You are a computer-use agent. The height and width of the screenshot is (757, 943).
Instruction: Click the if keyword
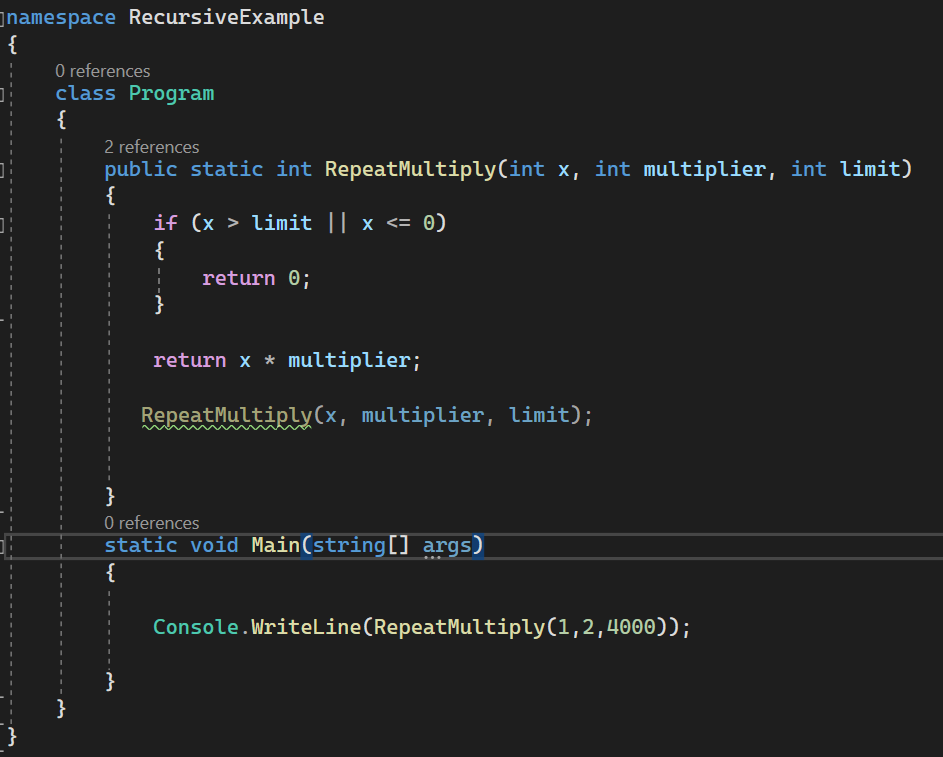coord(165,223)
